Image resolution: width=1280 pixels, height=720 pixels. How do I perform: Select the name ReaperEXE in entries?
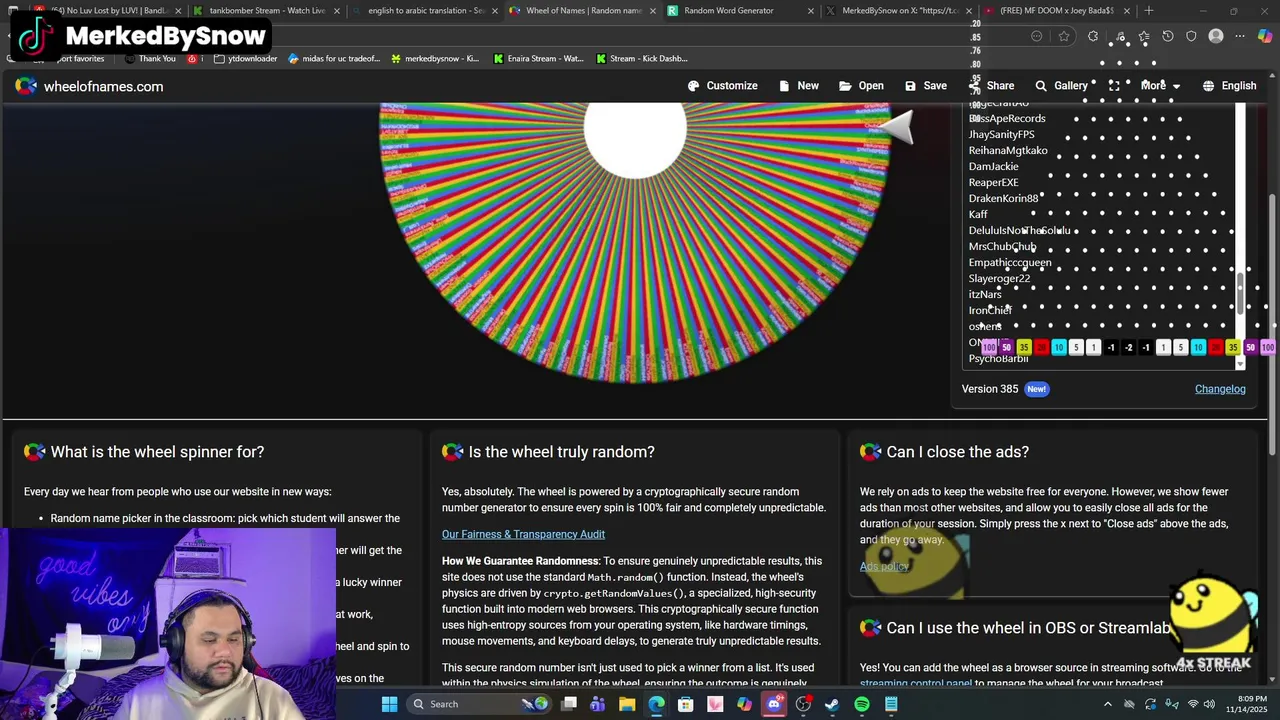(x=993, y=182)
